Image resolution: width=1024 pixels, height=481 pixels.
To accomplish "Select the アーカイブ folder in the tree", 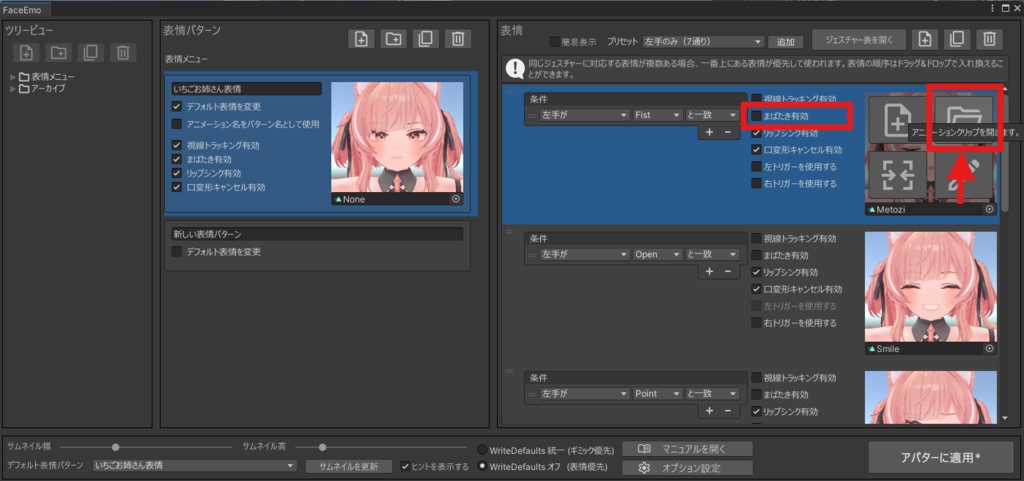I will [x=42, y=89].
